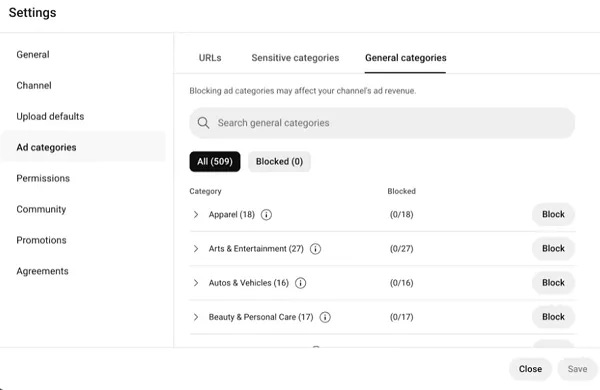Open the Sensitive categories tab
The width and height of the screenshot is (600, 390).
click(x=295, y=58)
